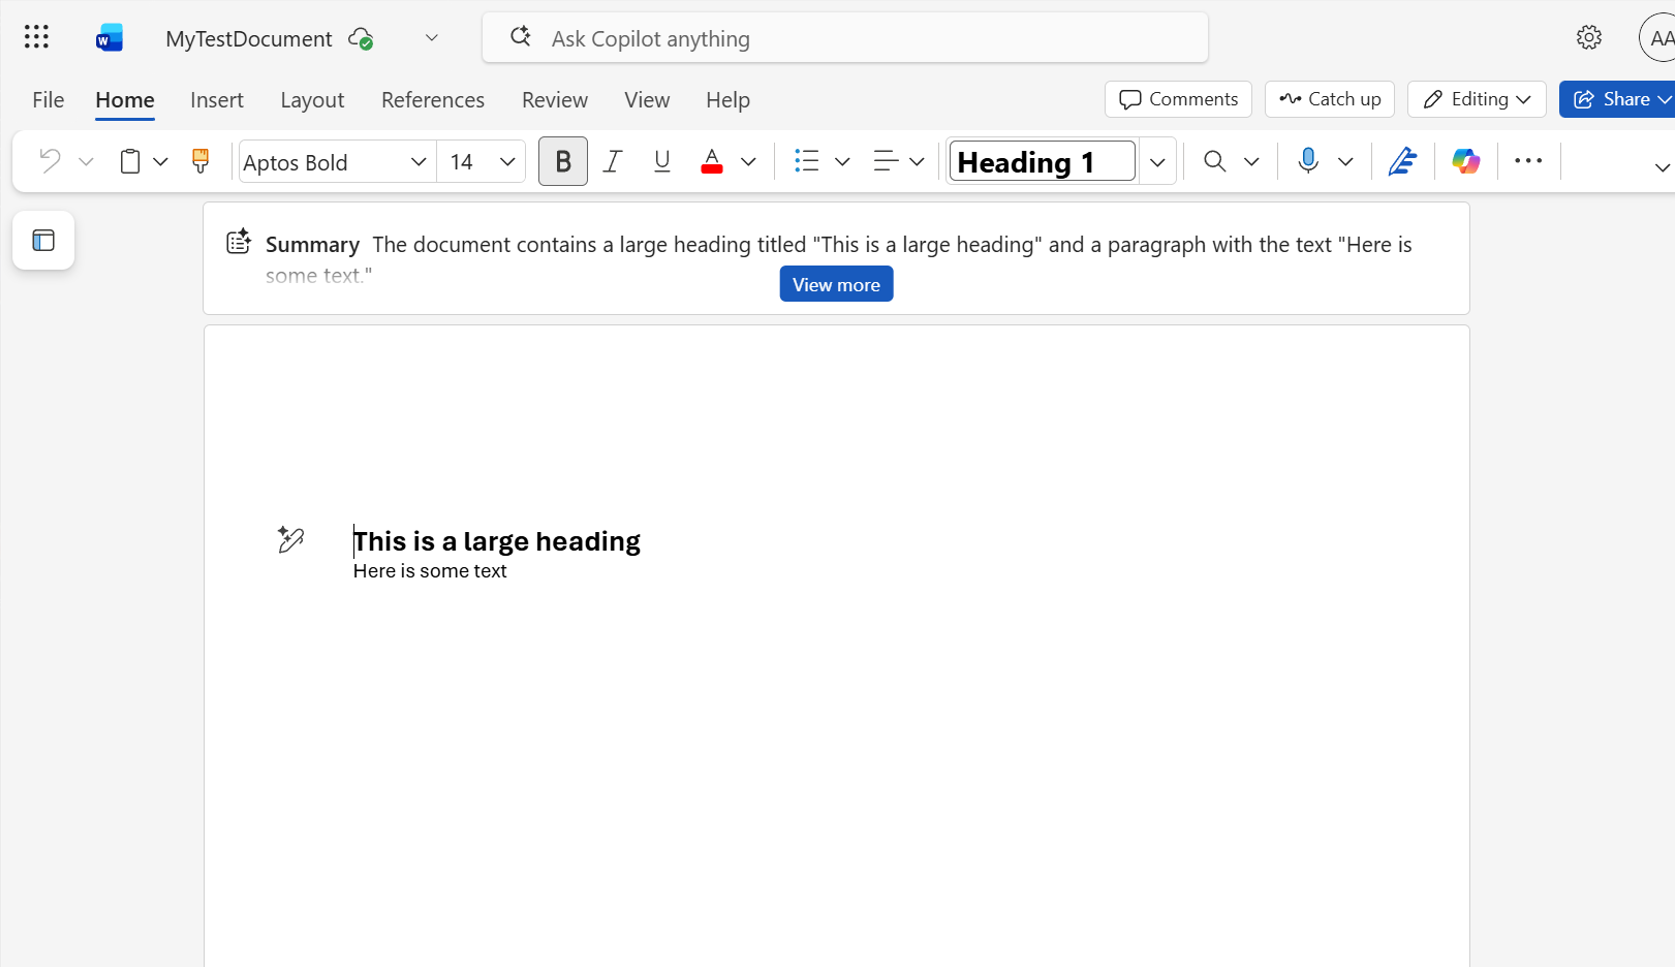Viewport: 1675px width, 967px height.
Task: Open the References tab
Action: (432, 99)
